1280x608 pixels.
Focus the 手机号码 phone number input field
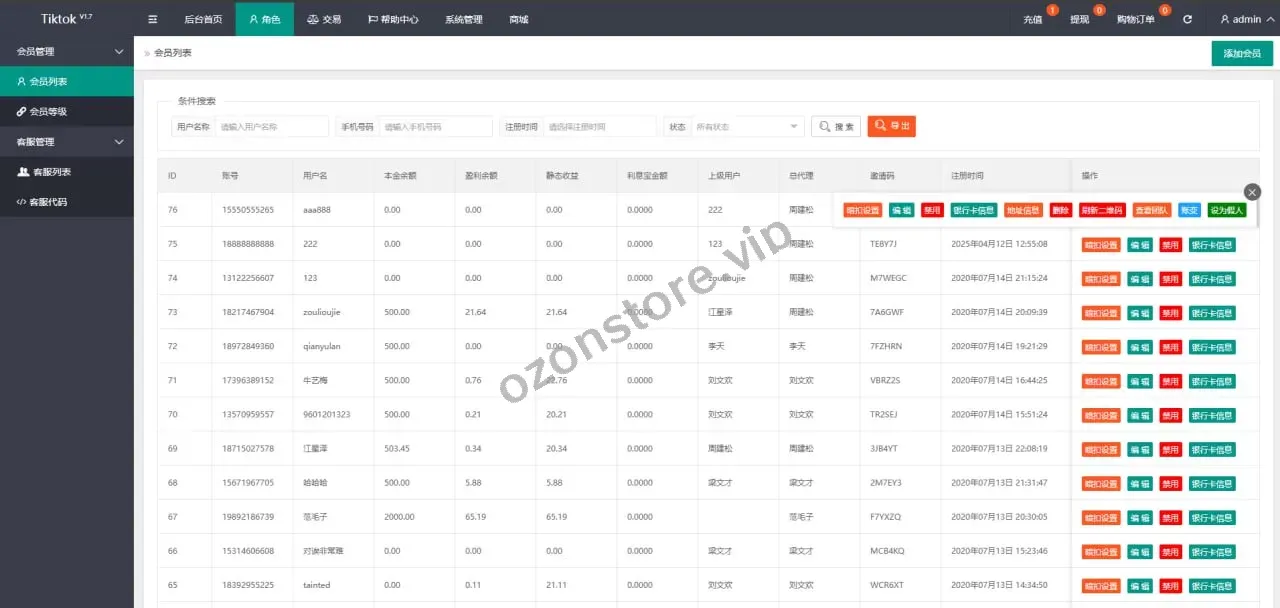tap(435, 127)
